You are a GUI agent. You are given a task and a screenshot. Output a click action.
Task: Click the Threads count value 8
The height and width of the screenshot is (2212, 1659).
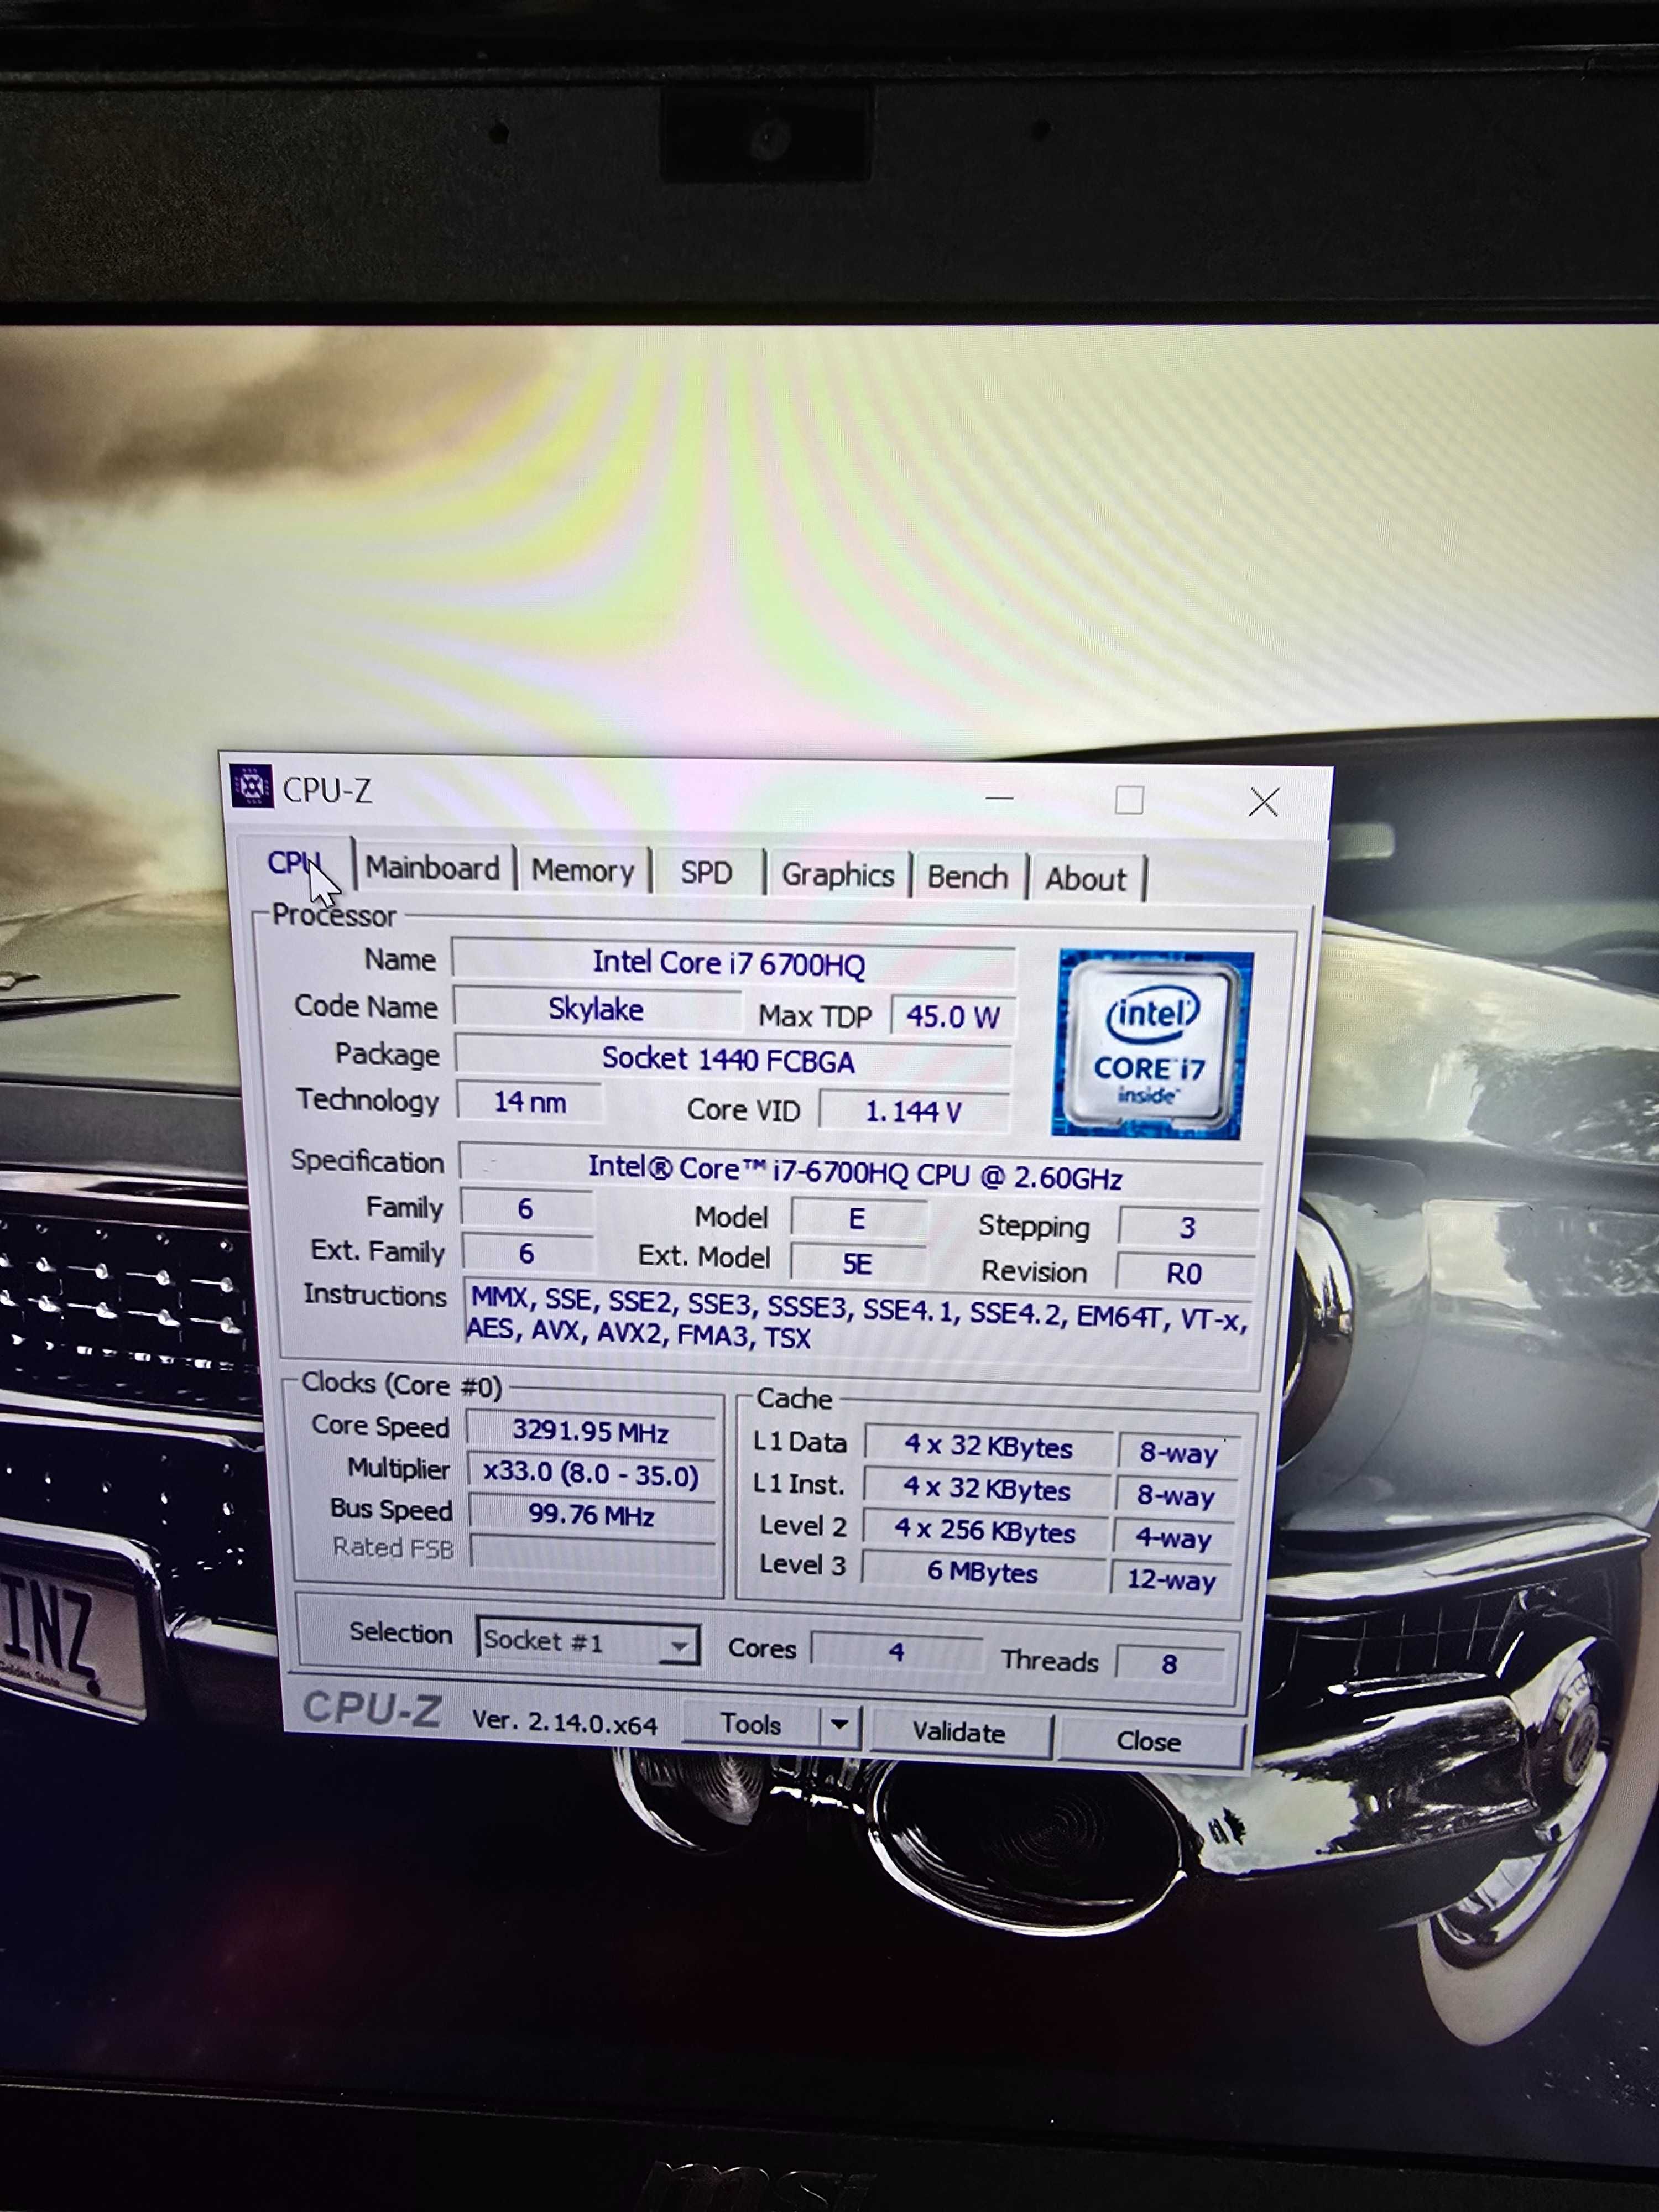pos(1170,1664)
